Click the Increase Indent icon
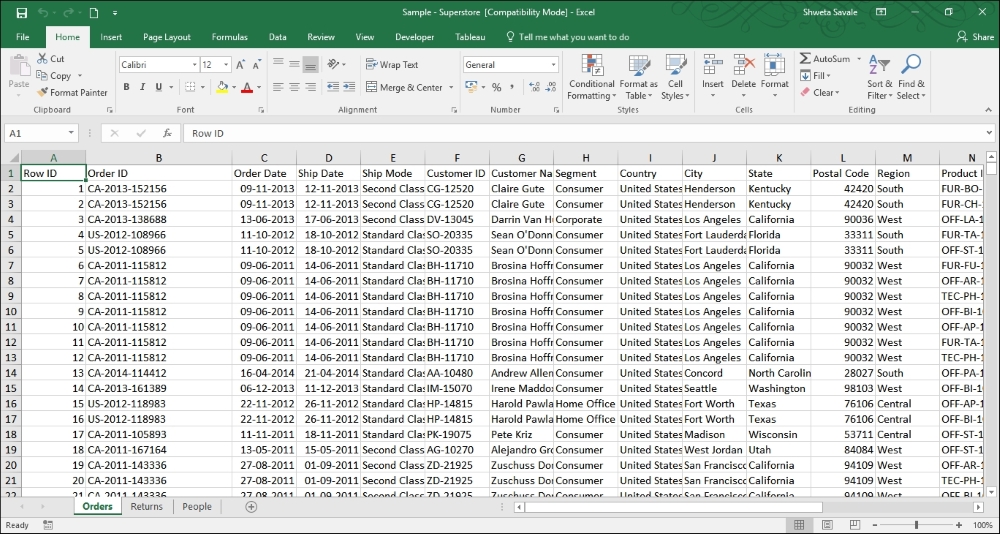Screen dimensions: 1000x534 [349, 87]
